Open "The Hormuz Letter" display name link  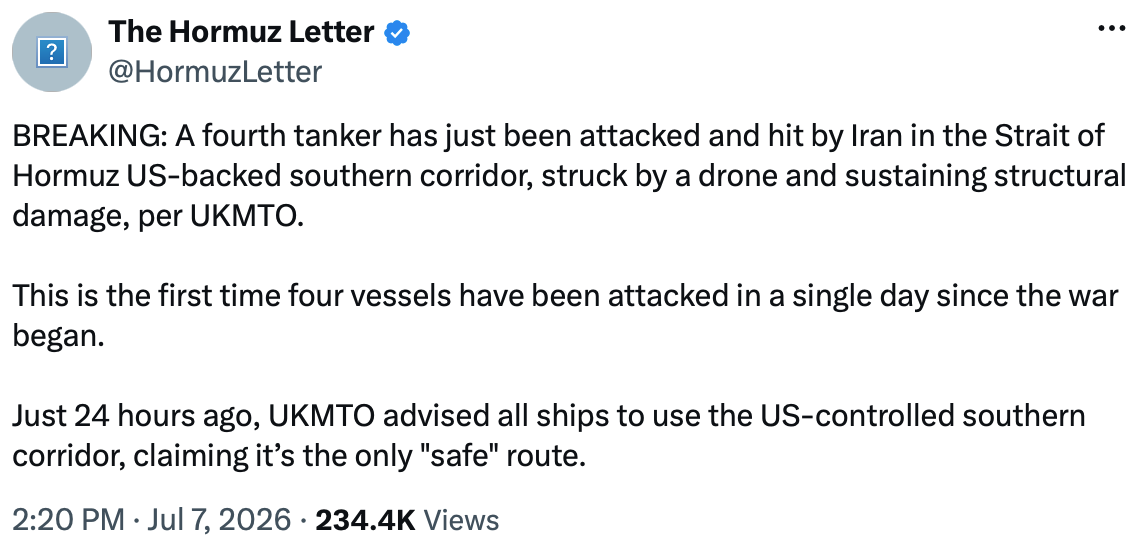click(242, 32)
